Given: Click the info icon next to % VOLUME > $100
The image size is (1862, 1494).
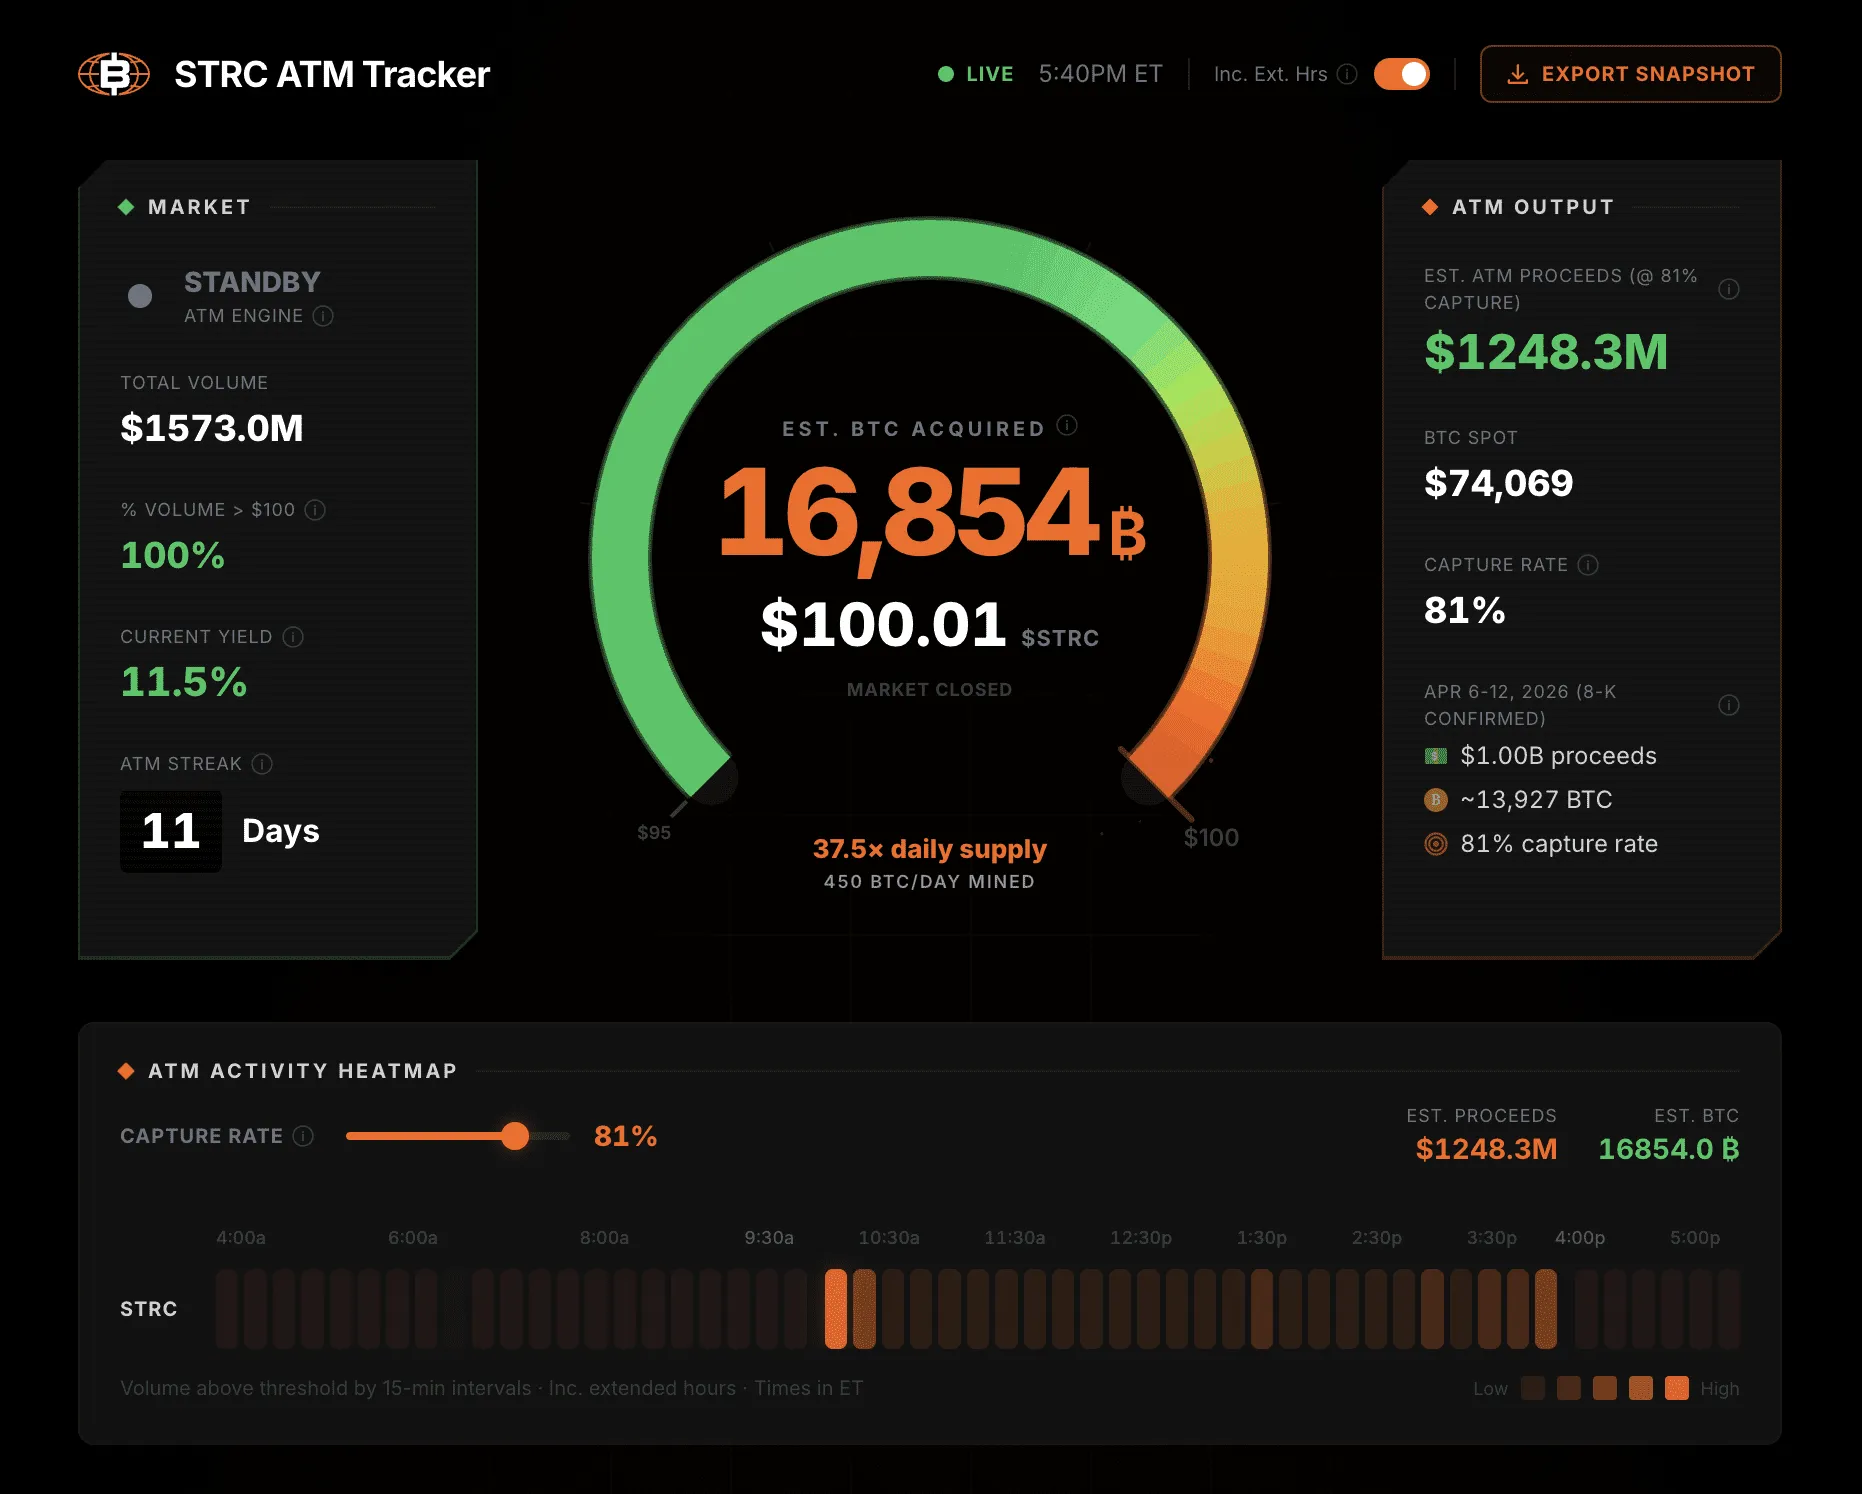Looking at the screenshot, I should click(x=316, y=510).
